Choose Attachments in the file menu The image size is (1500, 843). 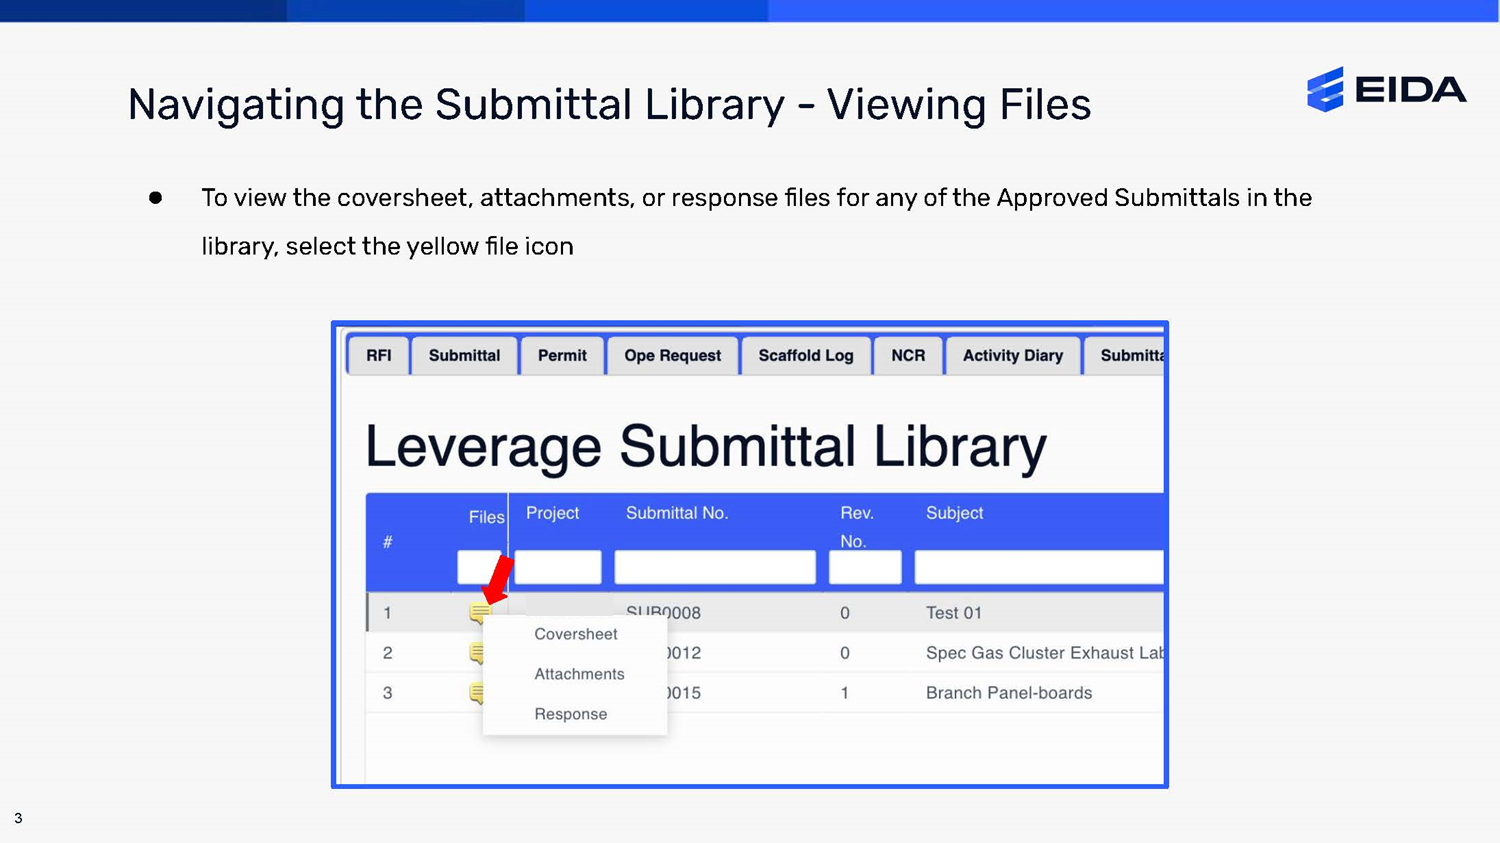(x=579, y=674)
